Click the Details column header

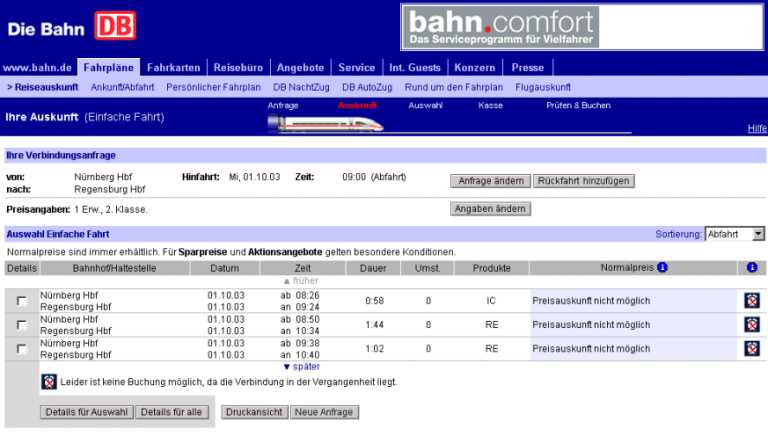22,268
